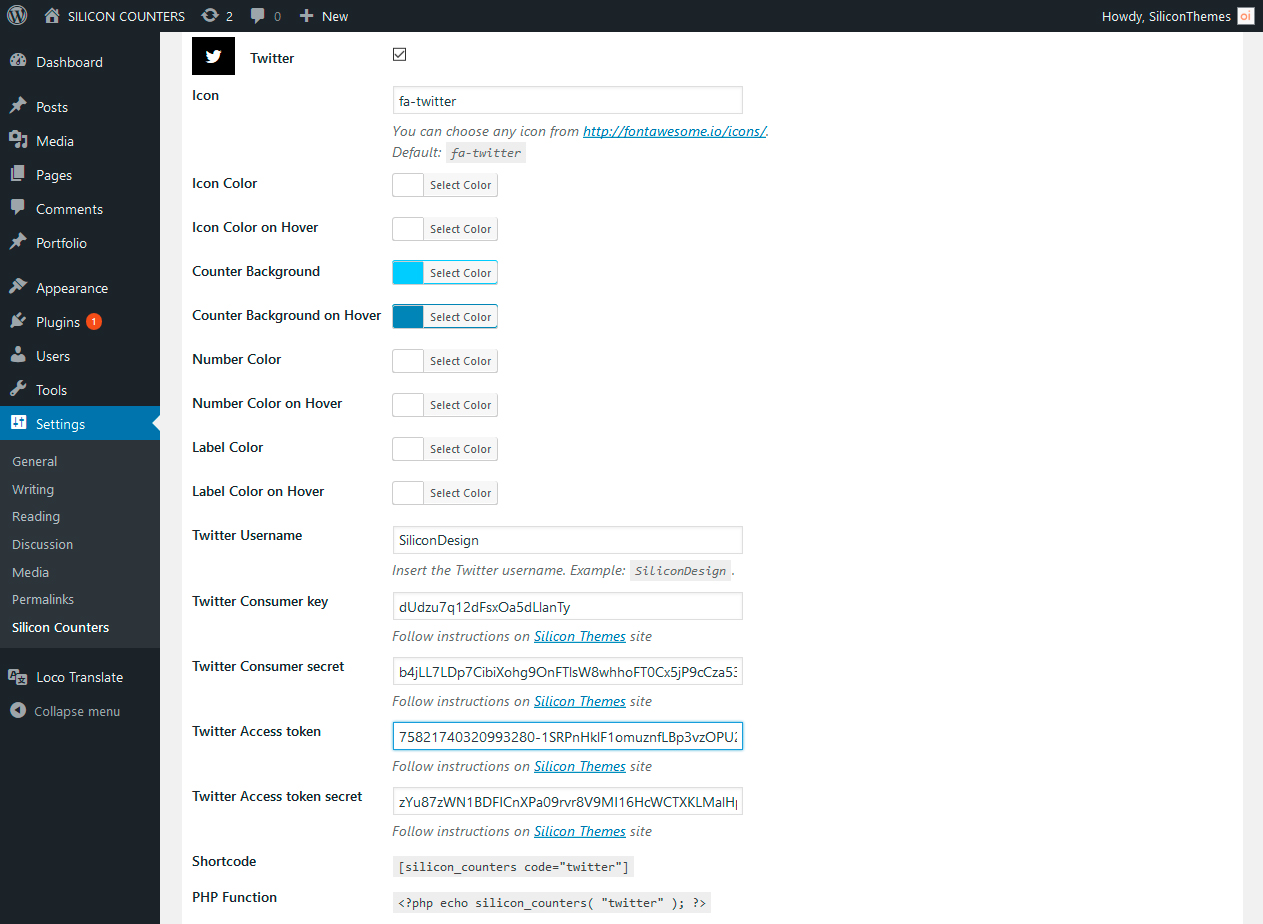Click the Portfolio pin icon
Viewport: 1263px width, 924px height.
coord(18,242)
